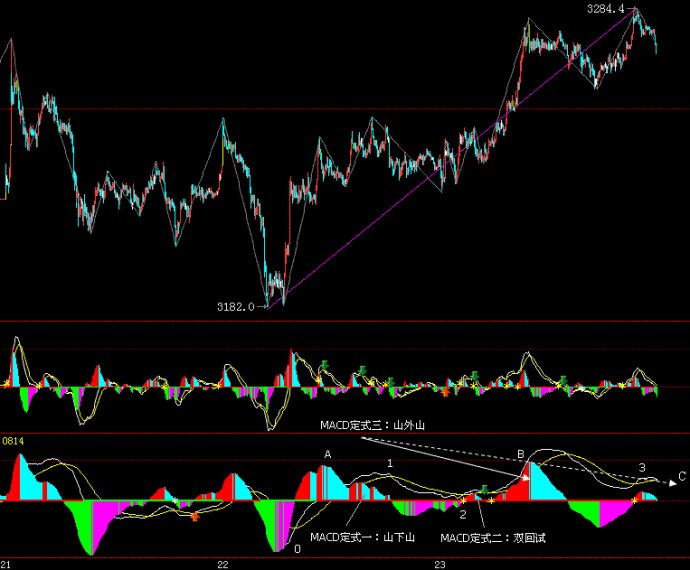Select the yellow 0814 indicator label

(13, 441)
